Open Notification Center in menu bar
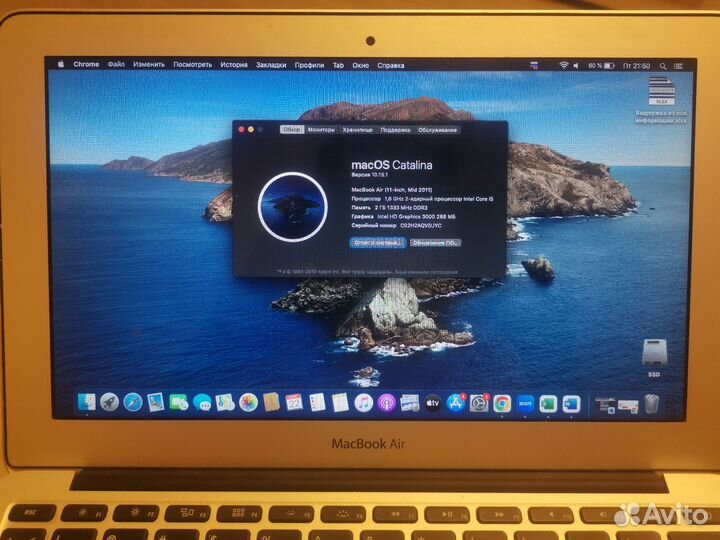Viewport: 720px width, 540px height. click(679, 66)
